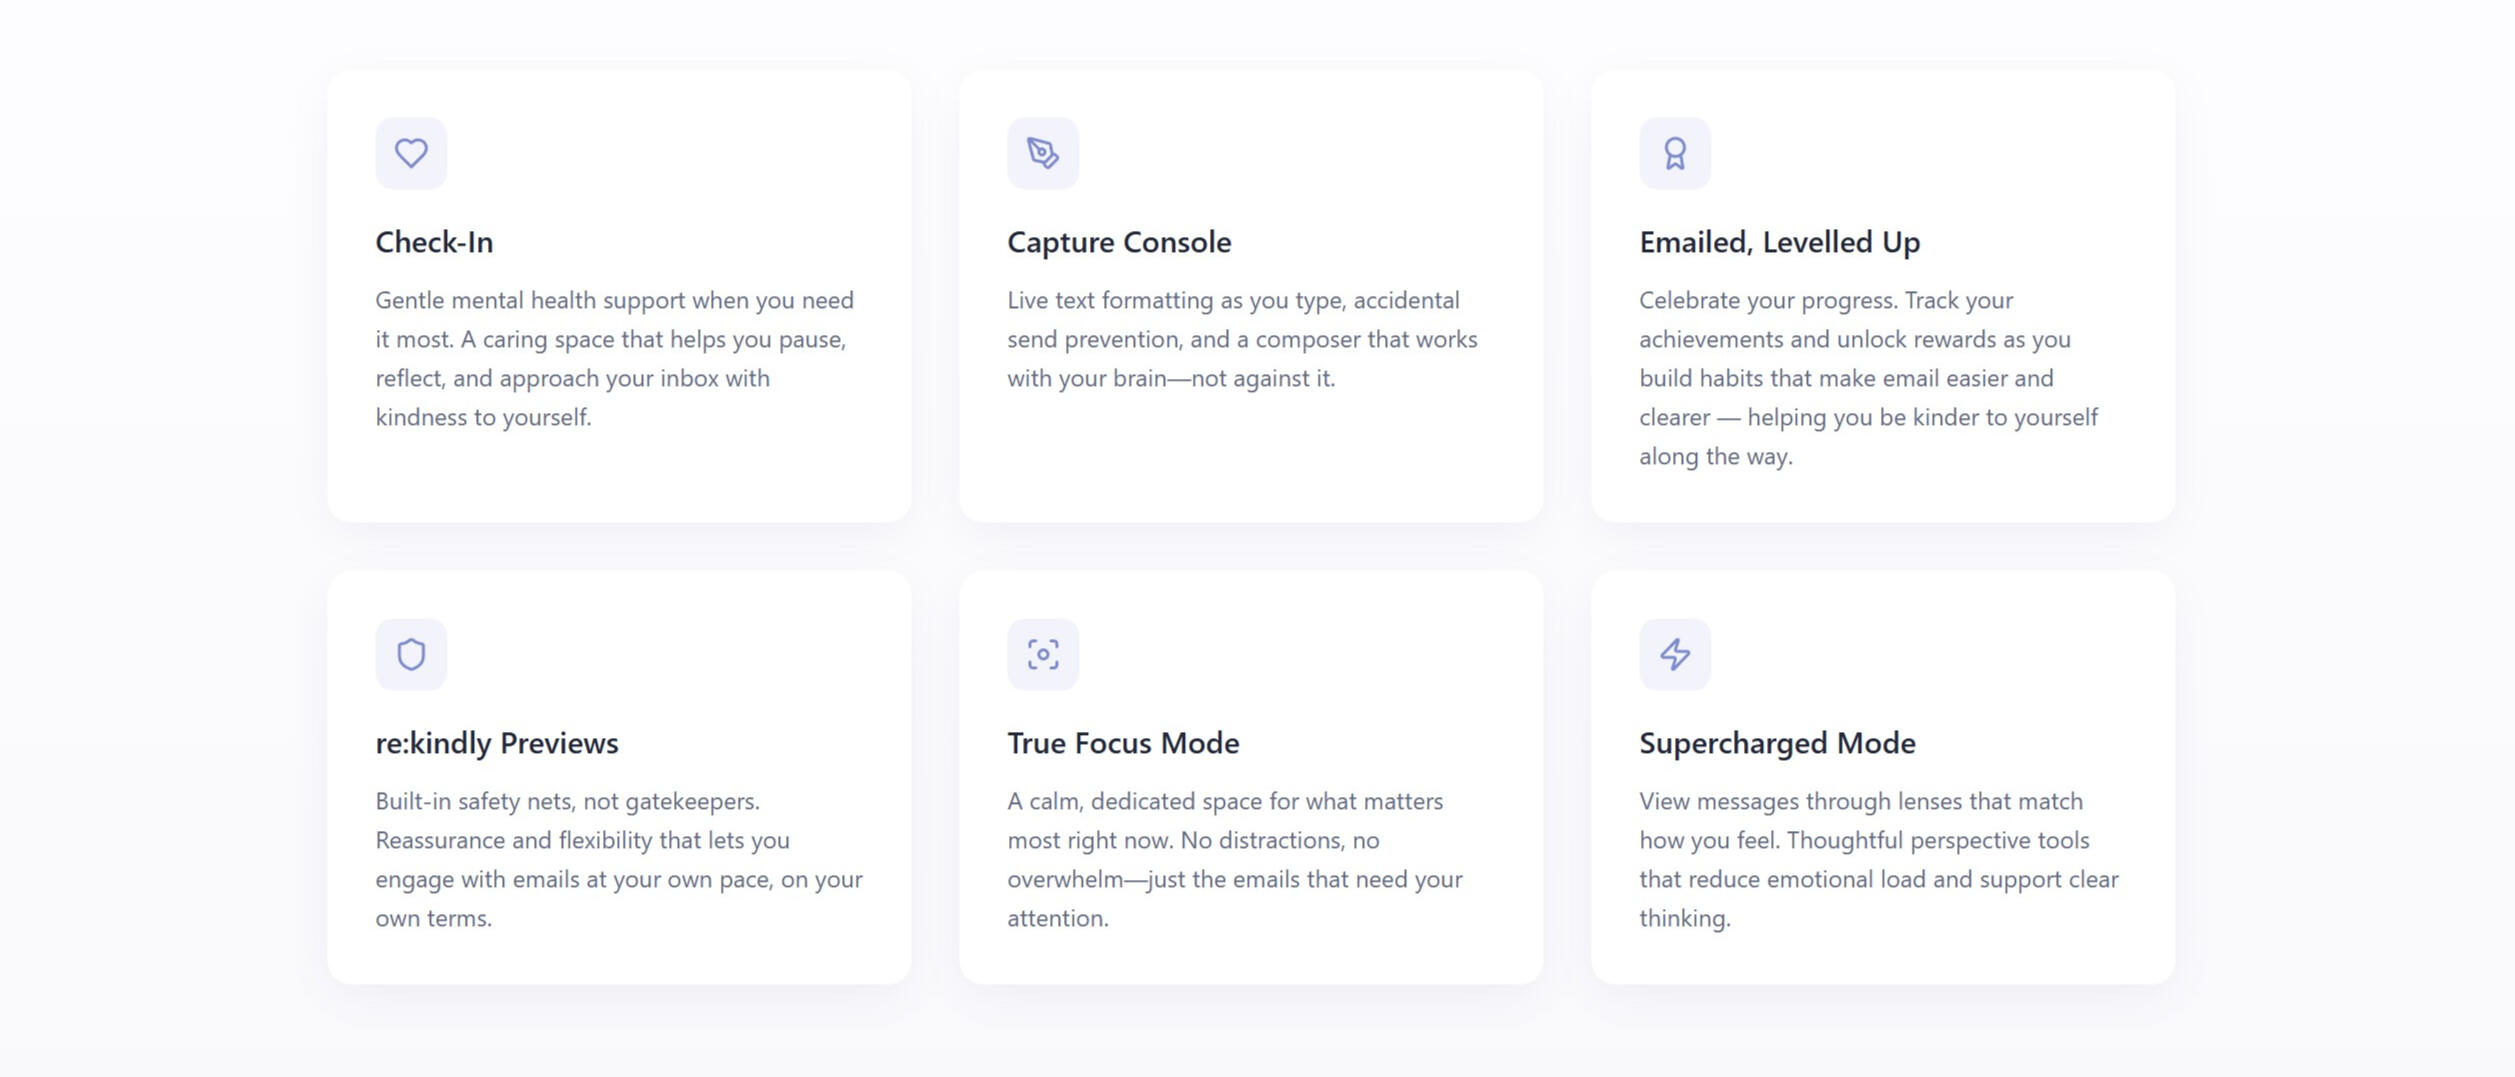Click the Emailed, Levelled Up heading

tap(1779, 242)
